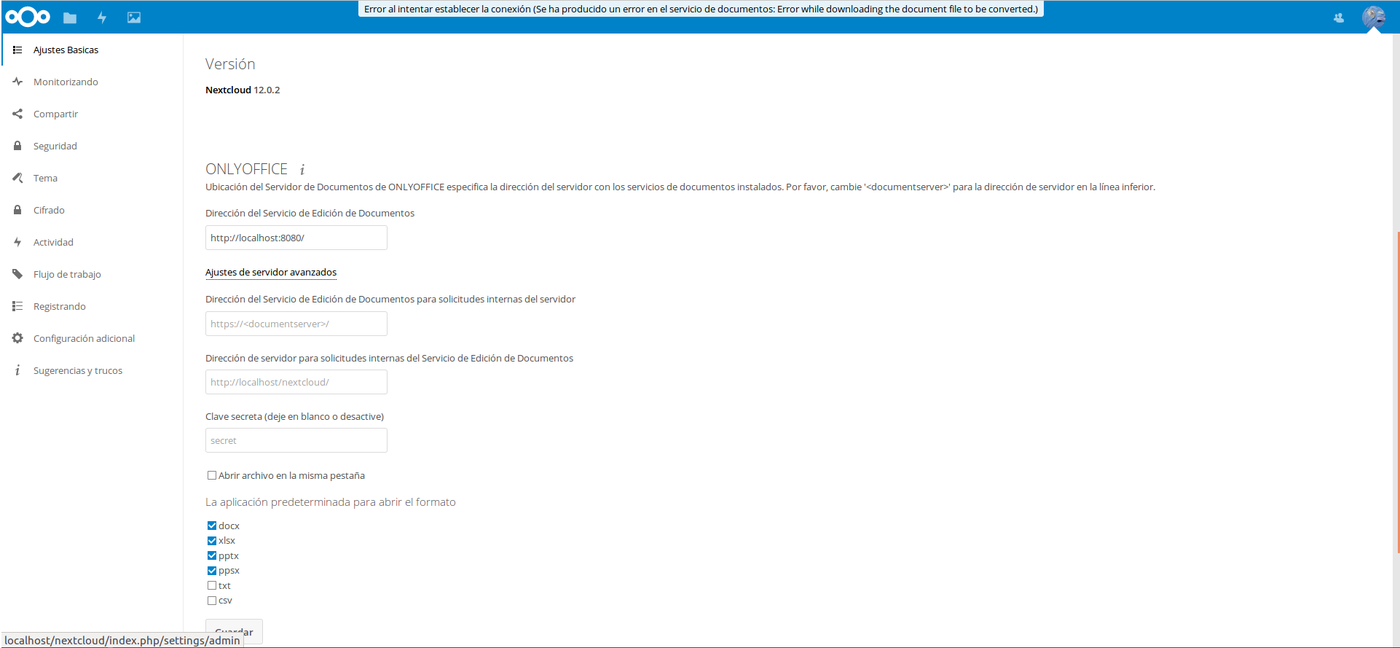The height and width of the screenshot is (648, 1400).
Task: Open the Contacts menu icon in header
Action: click(1339, 18)
